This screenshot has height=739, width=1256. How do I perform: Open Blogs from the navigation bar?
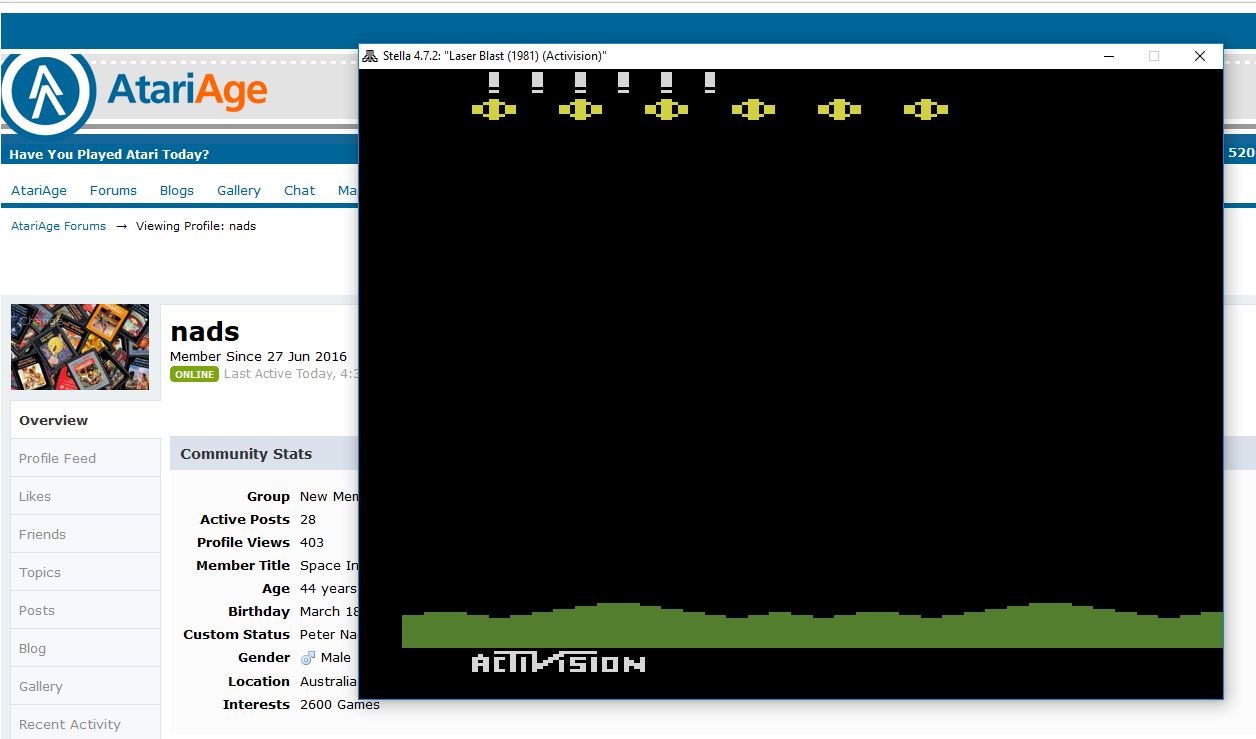177,190
